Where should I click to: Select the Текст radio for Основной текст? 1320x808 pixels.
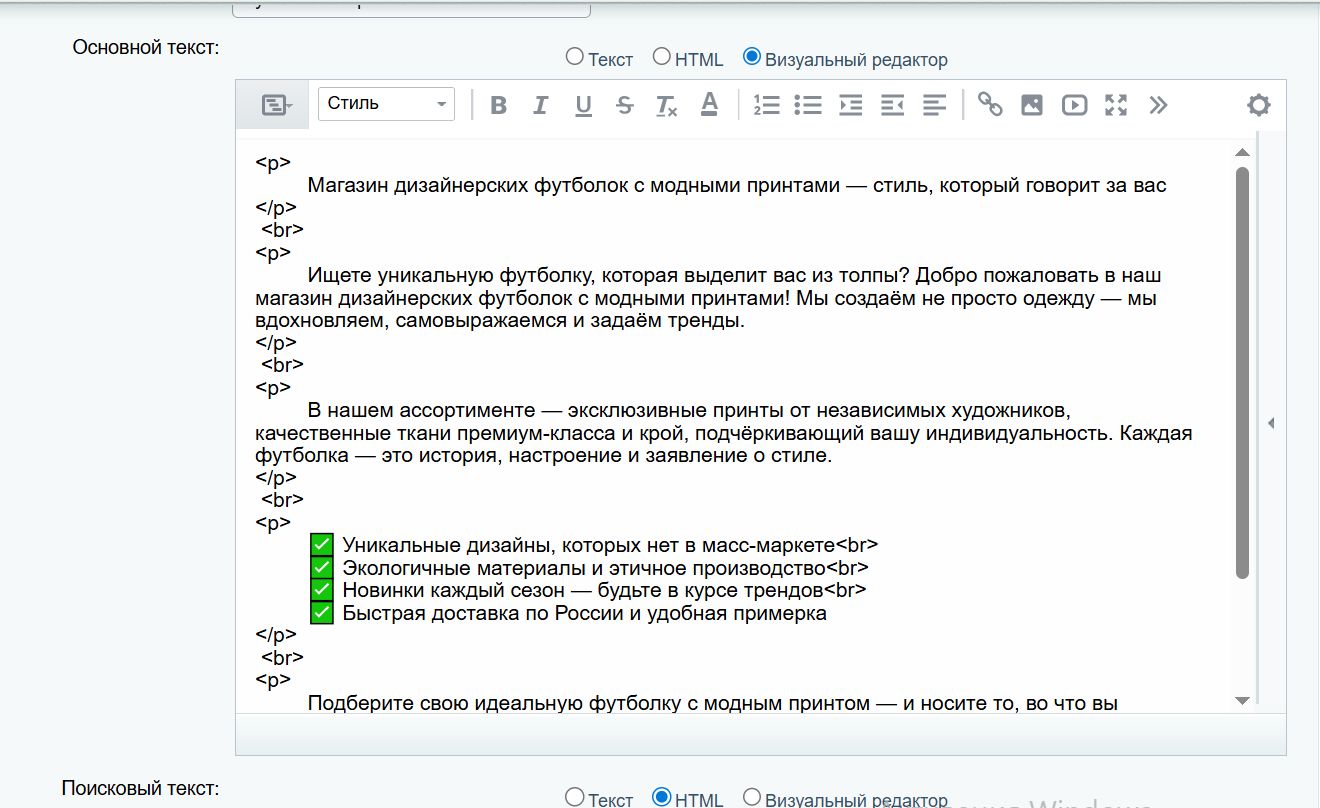click(x=574, y=57)
